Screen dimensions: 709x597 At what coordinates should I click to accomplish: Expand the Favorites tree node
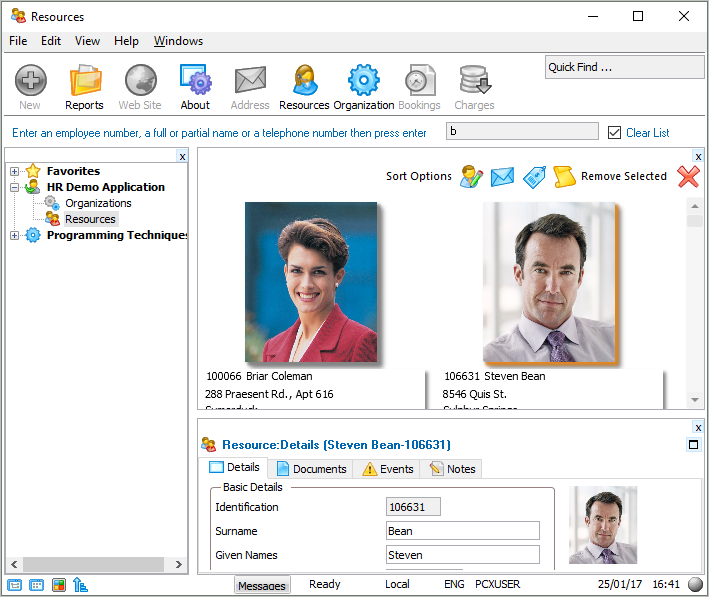click(14, 171)
